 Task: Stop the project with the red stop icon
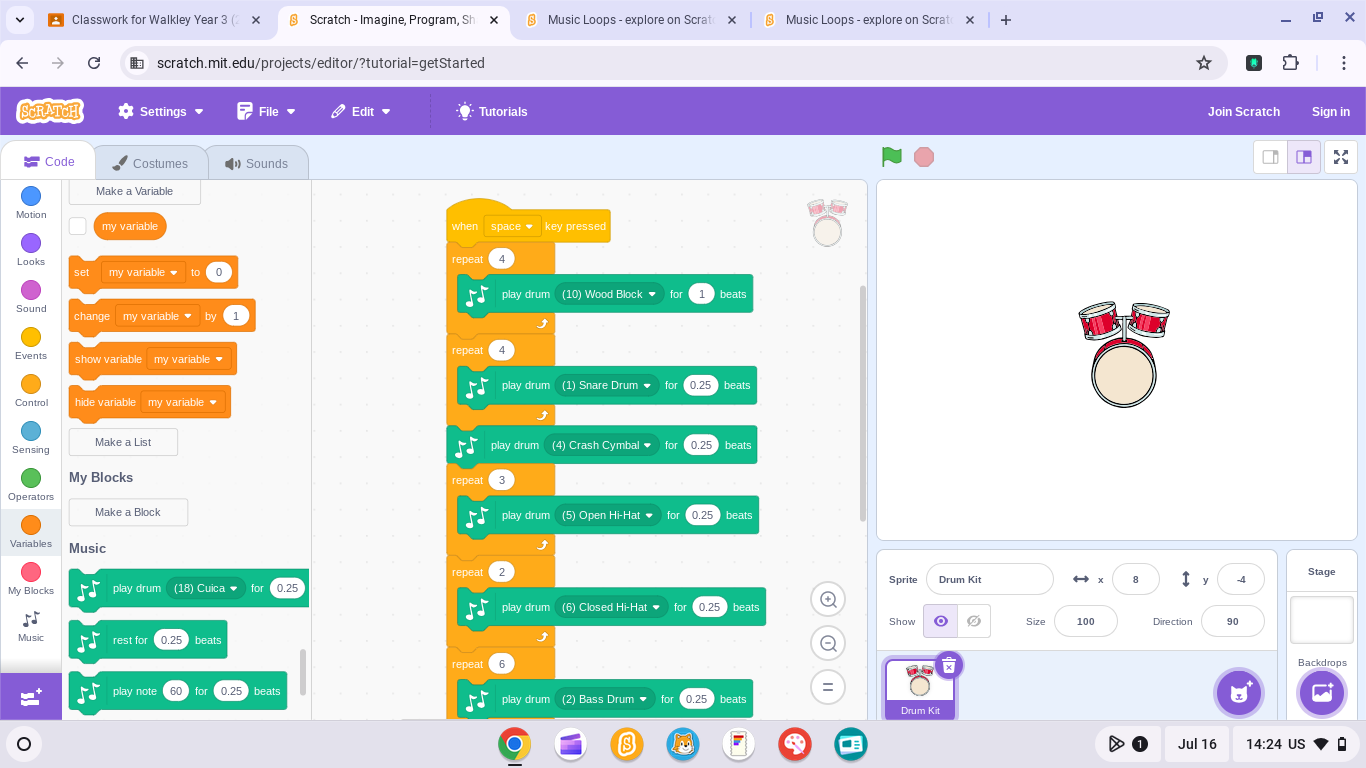coord(924,157)
